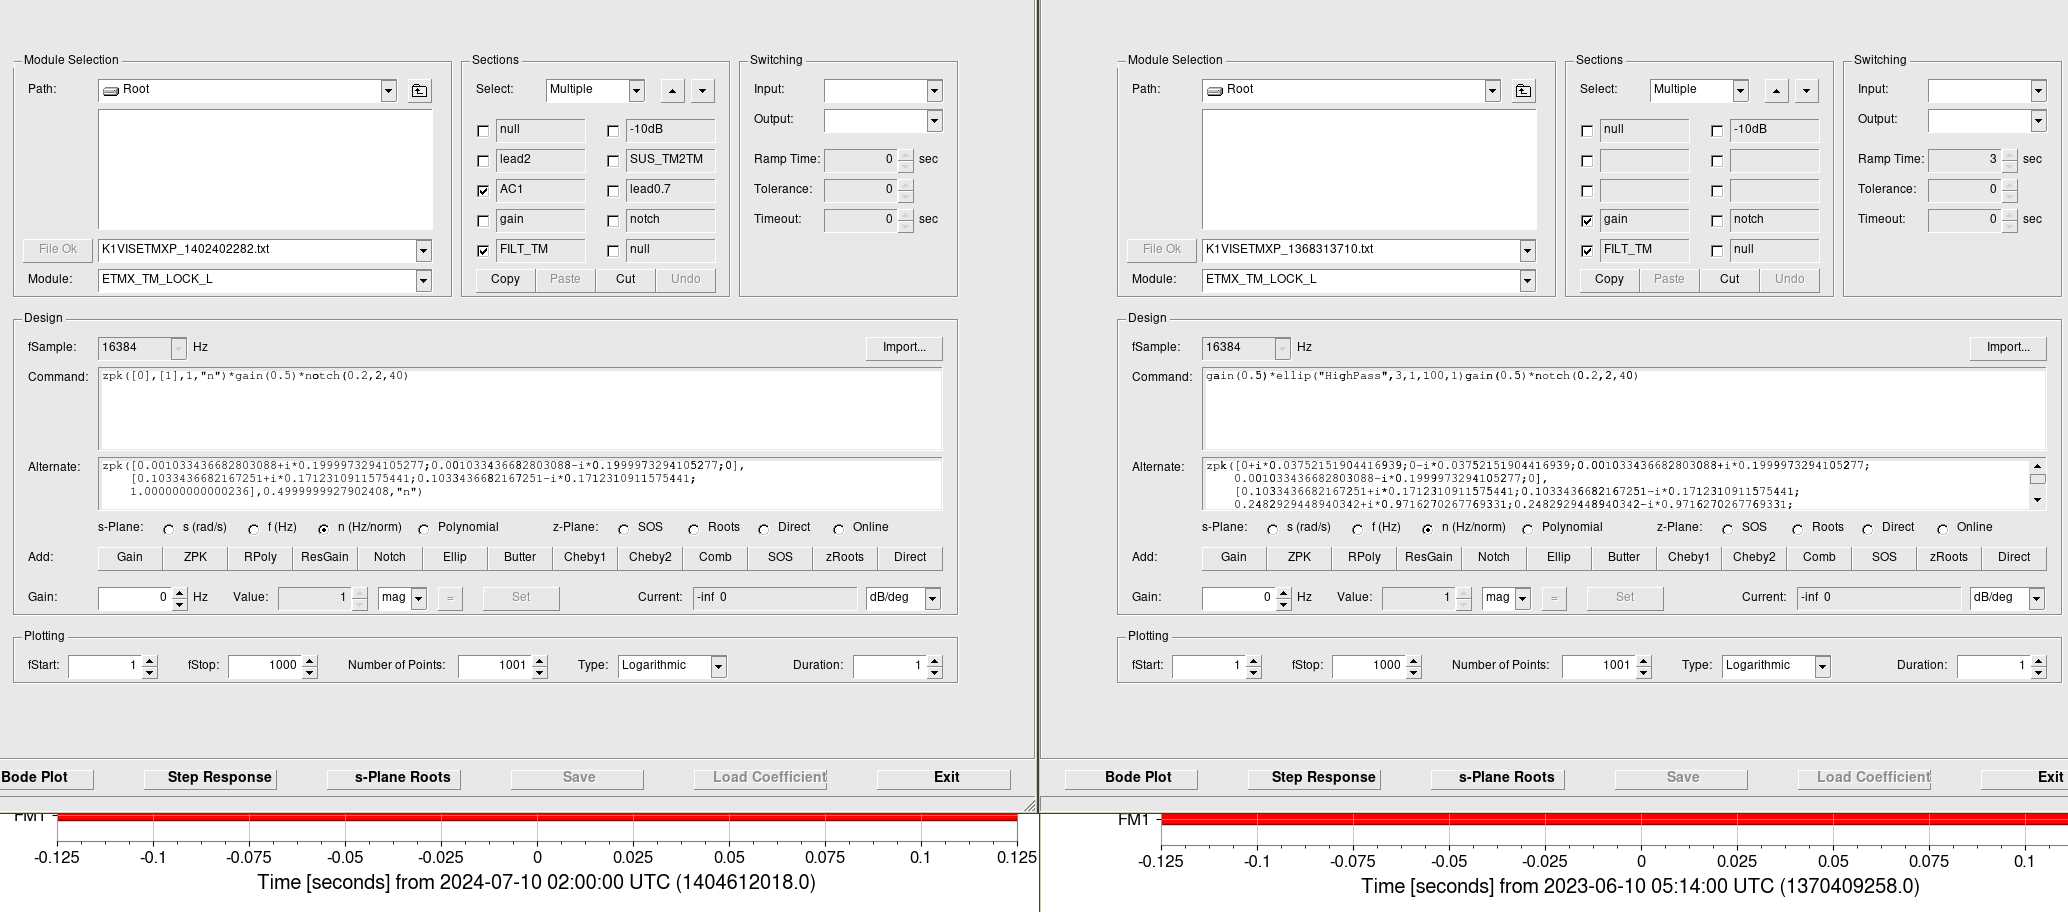Enable the SUS_TM2TM section checkbox

tap(613, 160)
